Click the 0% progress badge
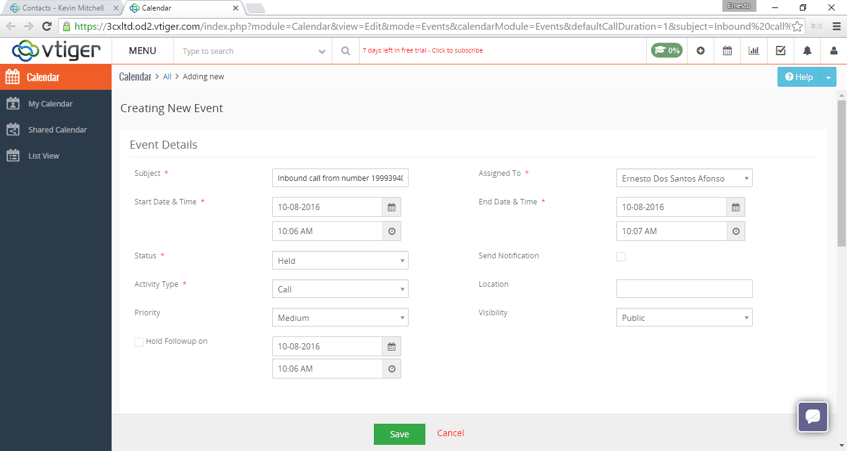This screenshot has height=451, width=847. coord(667,50)
